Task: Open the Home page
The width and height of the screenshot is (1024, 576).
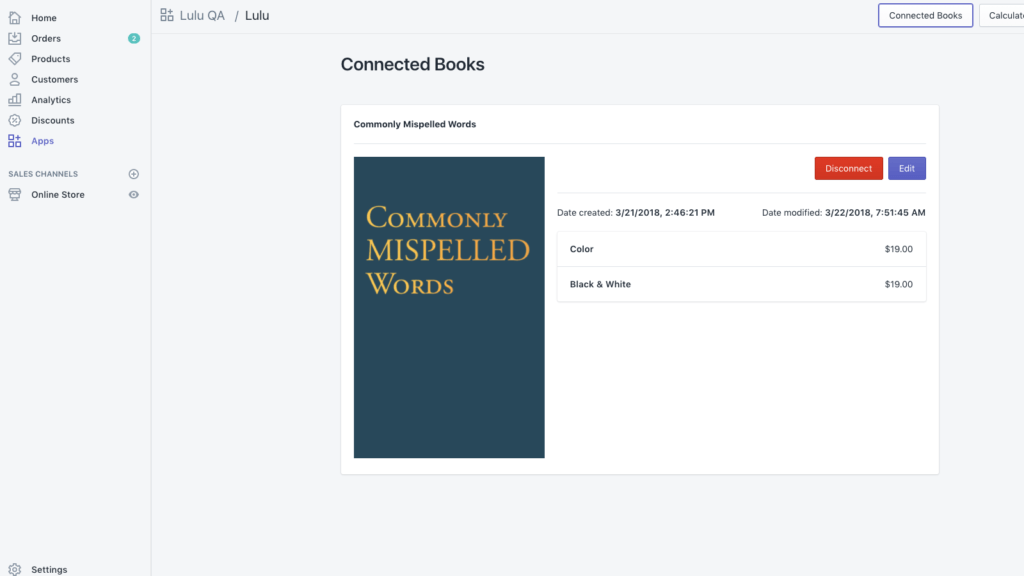Action: [x=43, y=17]
